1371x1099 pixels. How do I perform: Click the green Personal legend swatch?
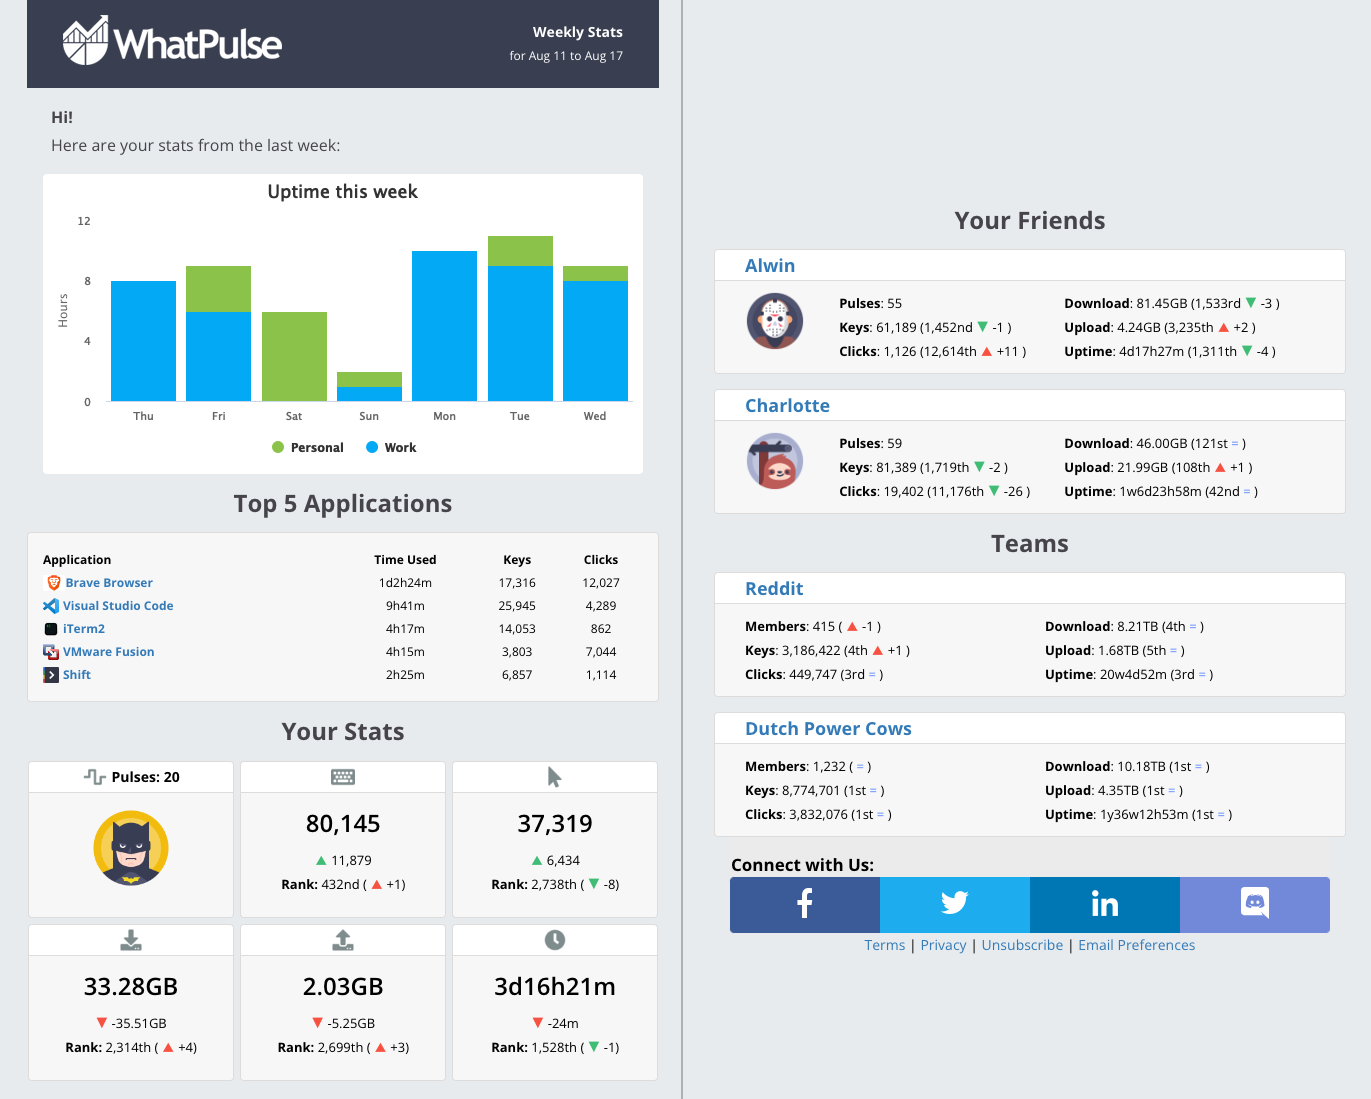click(x=278, y=447)
